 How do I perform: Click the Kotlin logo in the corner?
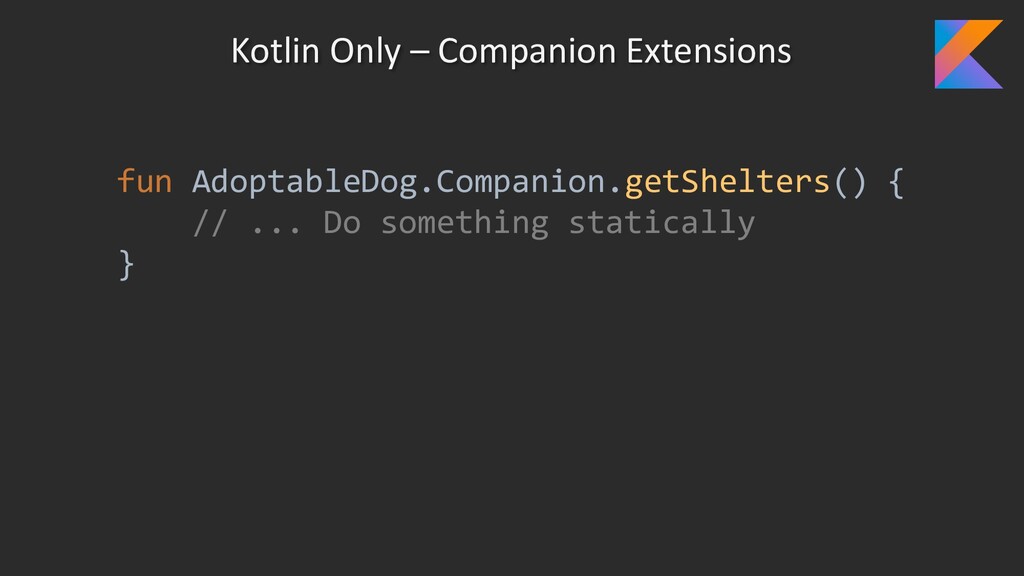(968, 54)
